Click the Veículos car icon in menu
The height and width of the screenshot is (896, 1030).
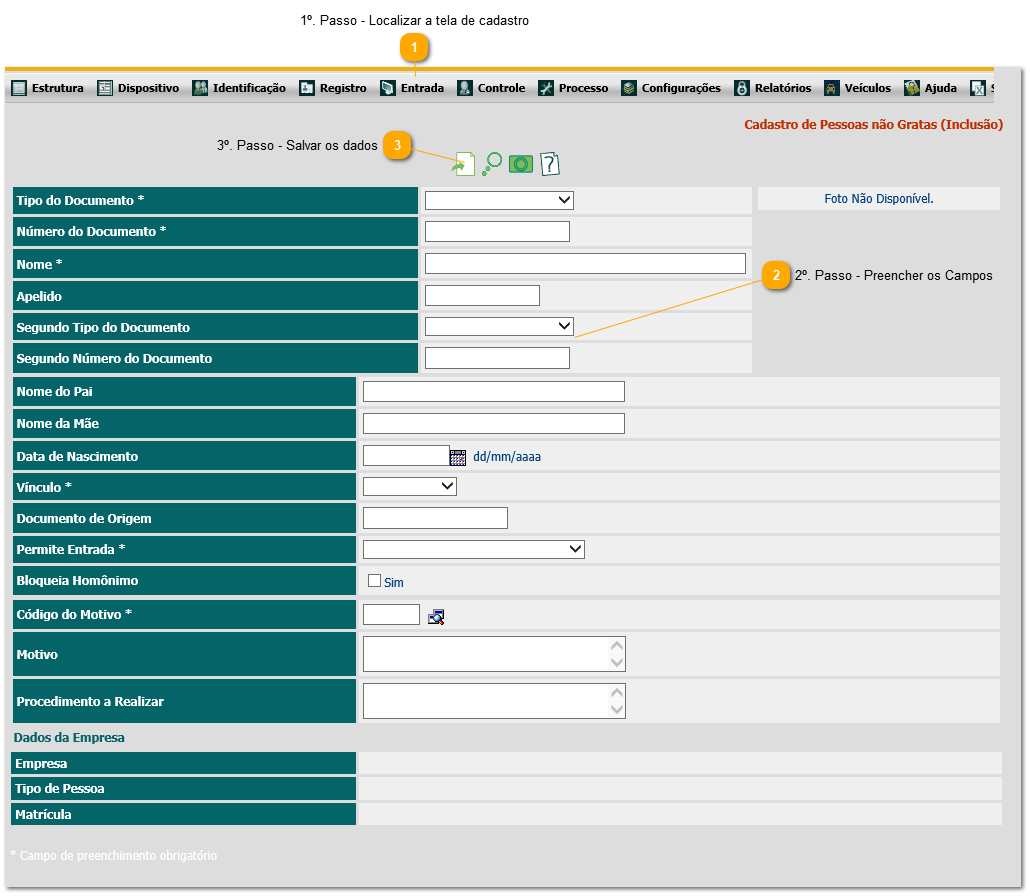832,88
